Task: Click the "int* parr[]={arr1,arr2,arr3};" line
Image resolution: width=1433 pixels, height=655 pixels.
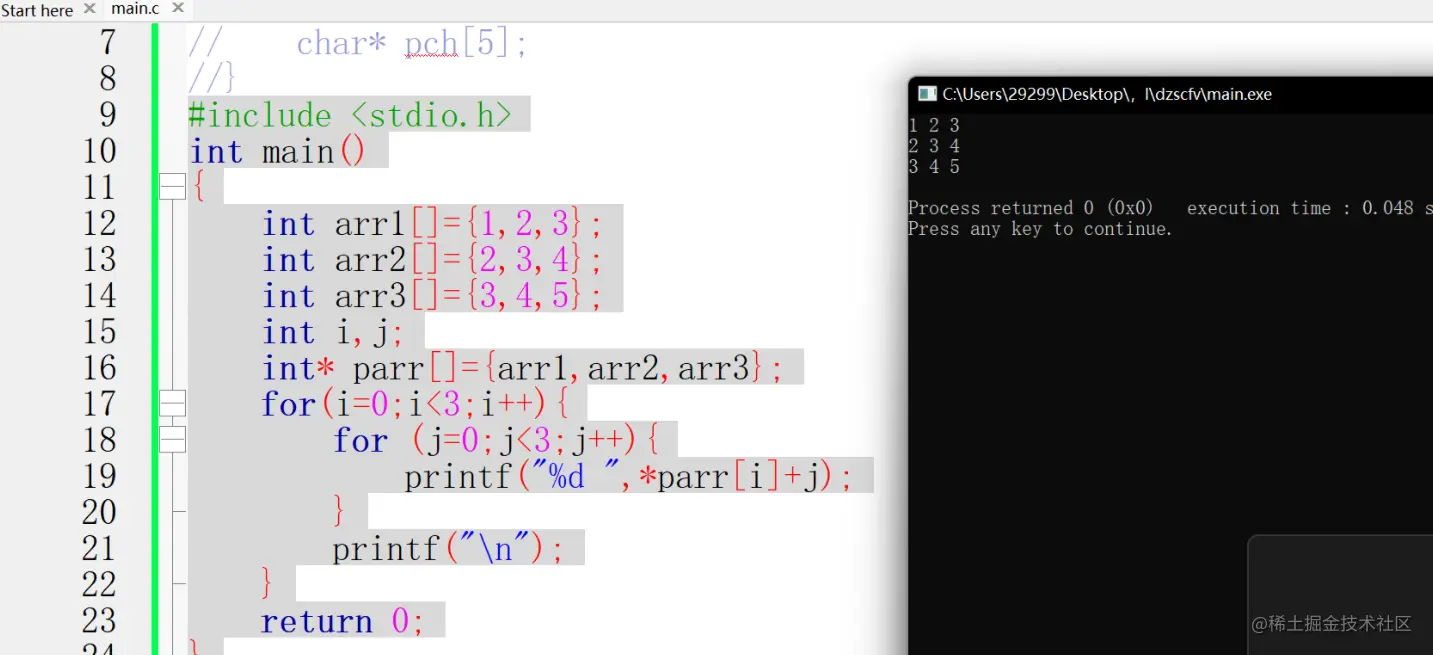Action: click(x=522, y=368)
